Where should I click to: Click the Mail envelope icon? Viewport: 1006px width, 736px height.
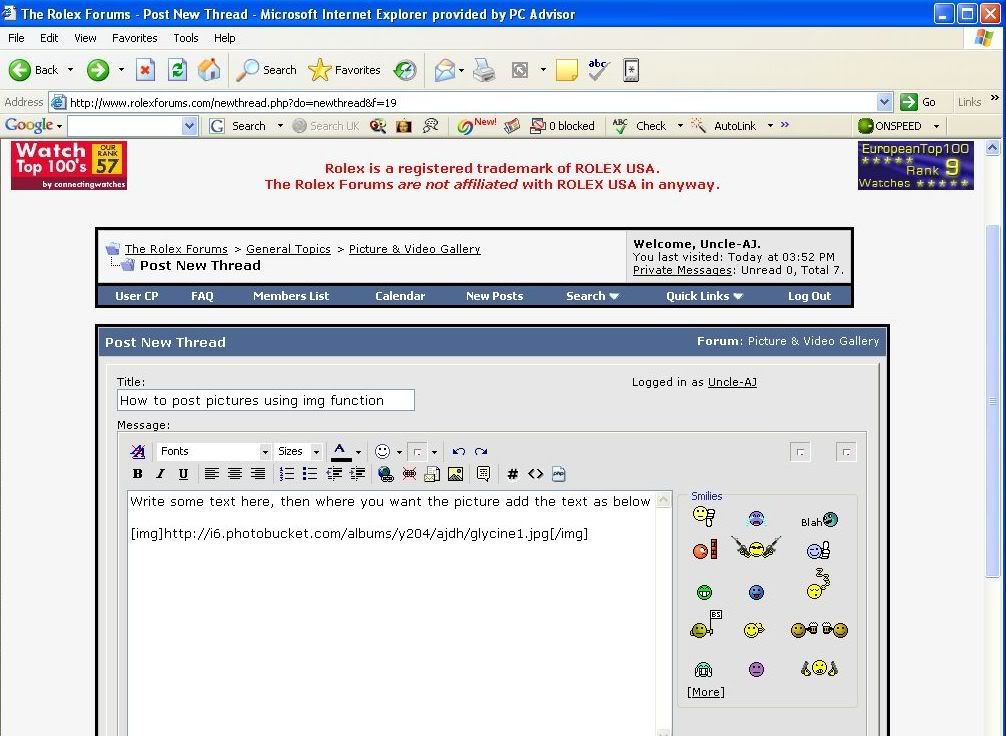pyautogui.click(x=445, y=70)
